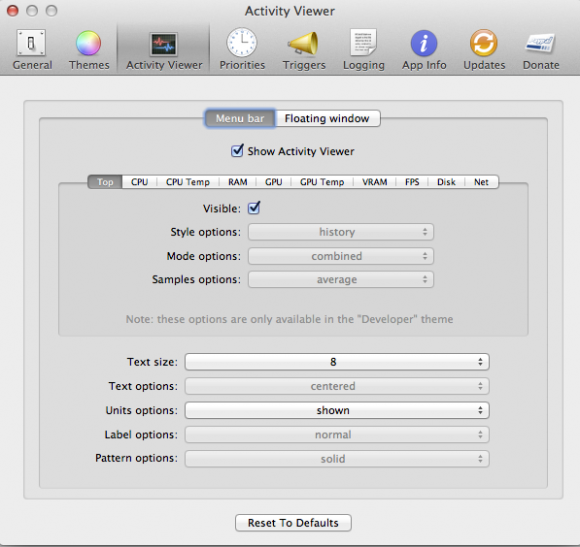Open the Priorities clock pane
580x547 pixels.
coord(242,50)
